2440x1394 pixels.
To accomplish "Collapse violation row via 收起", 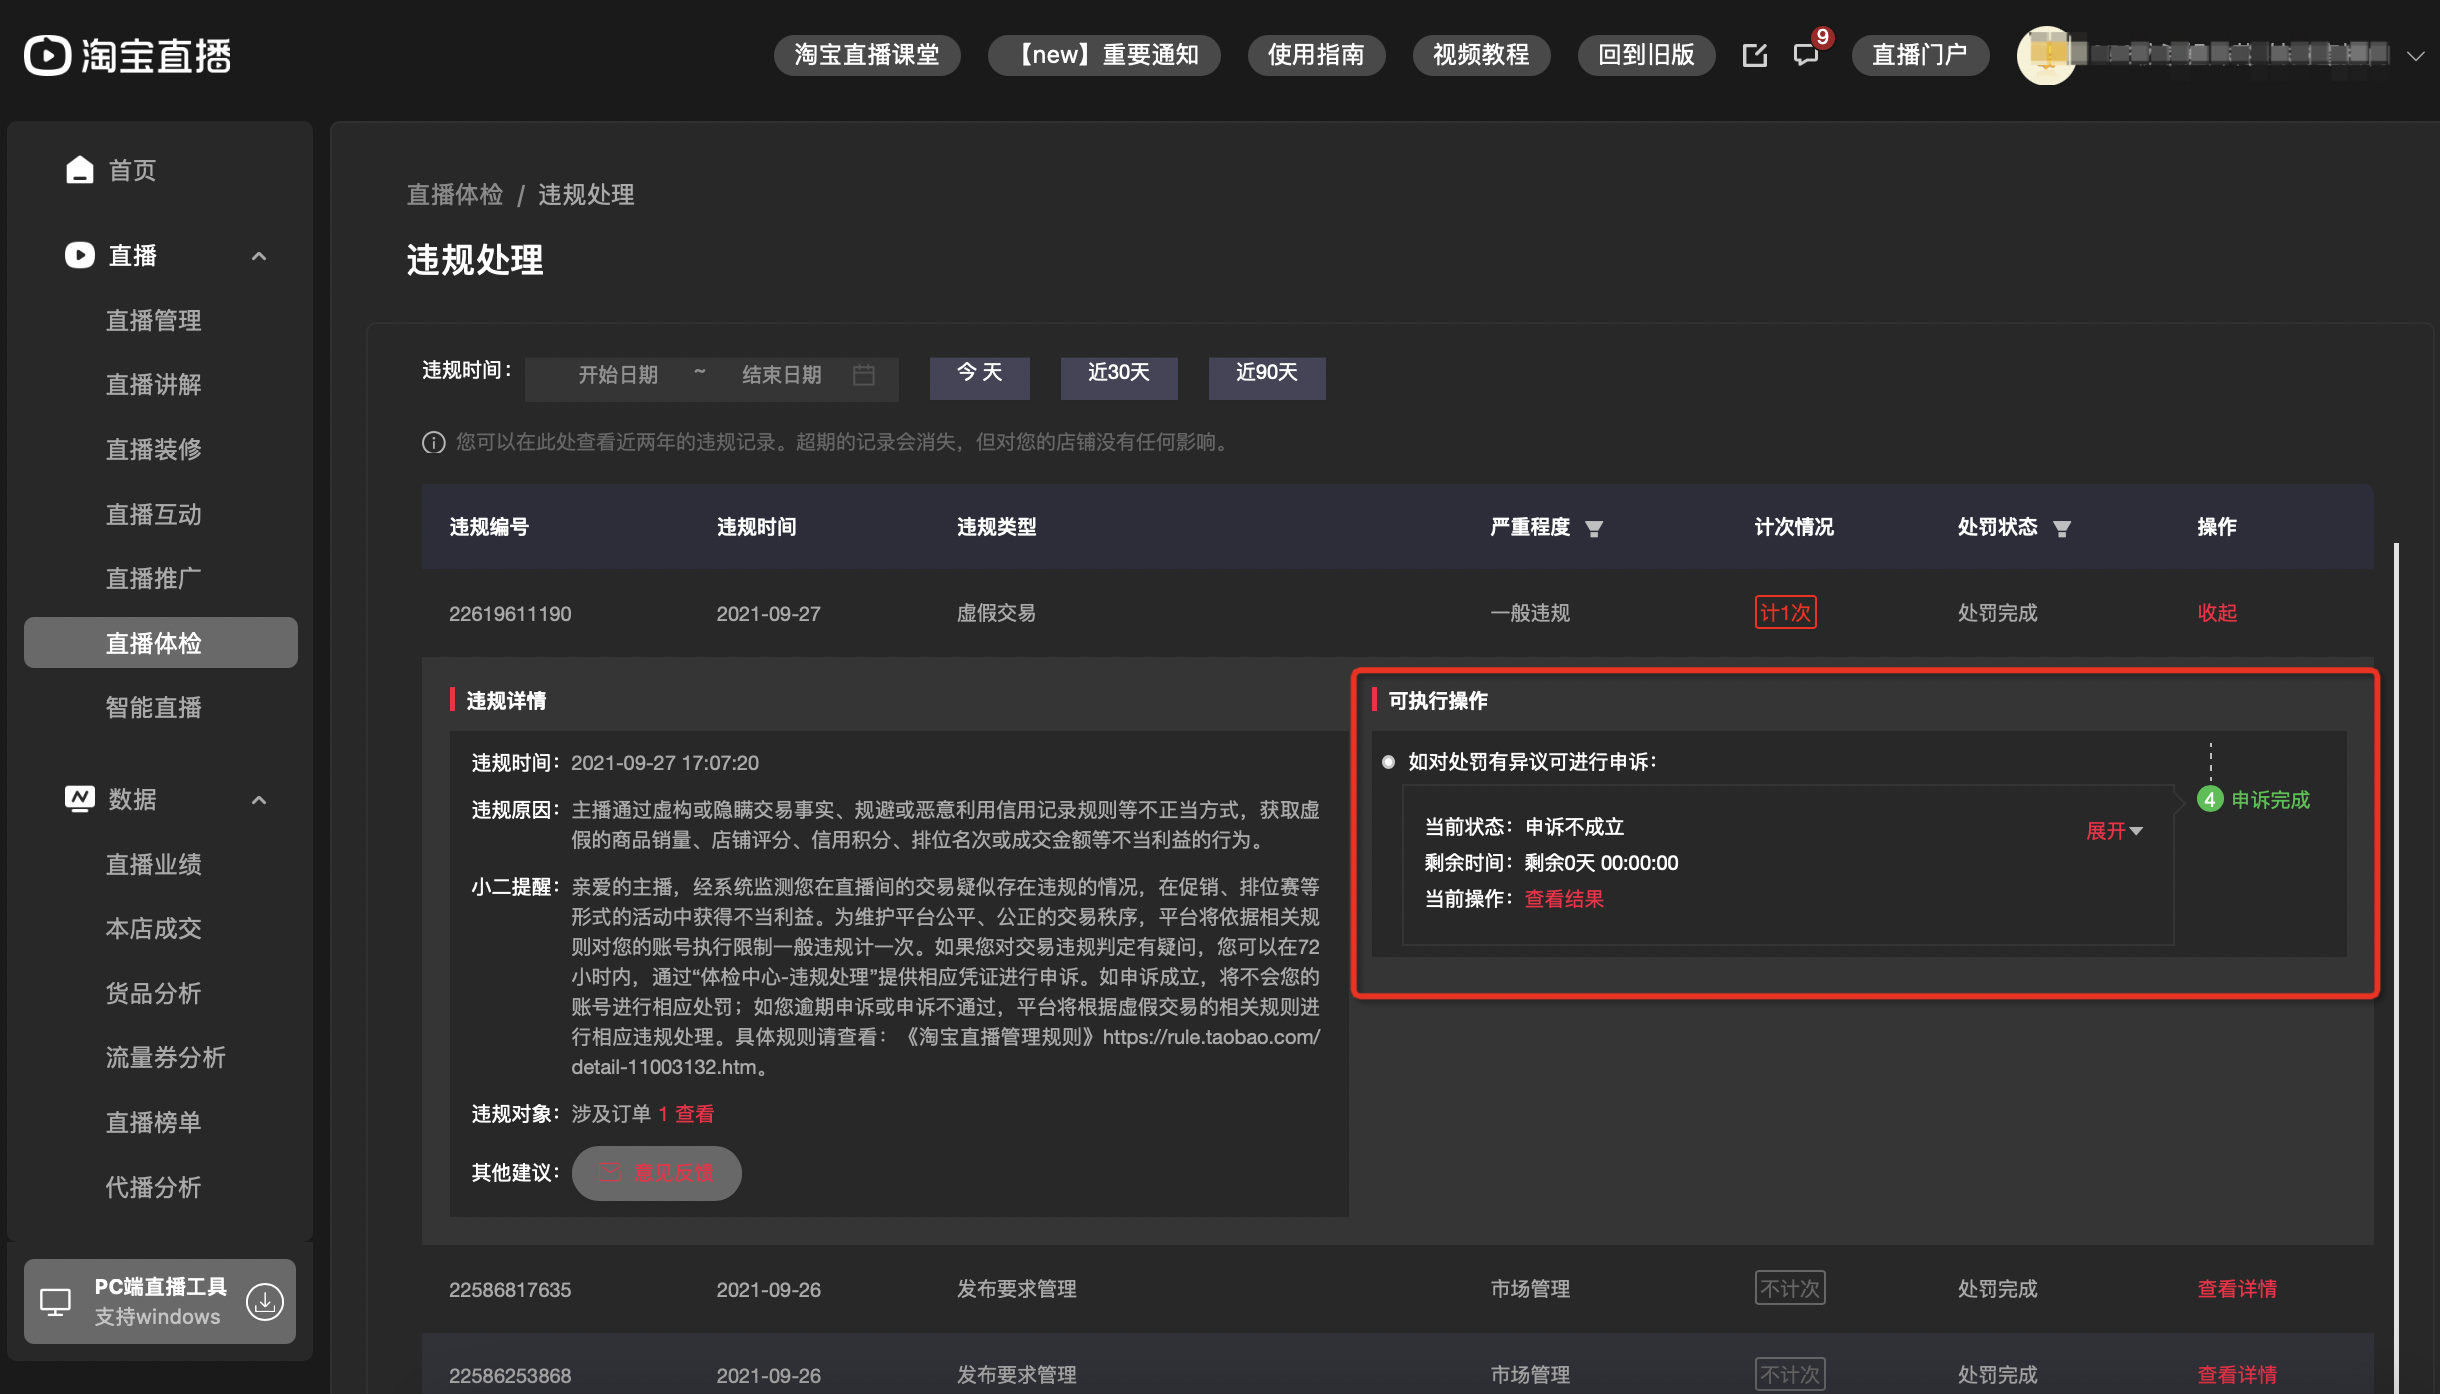I will click(2217, 613).
